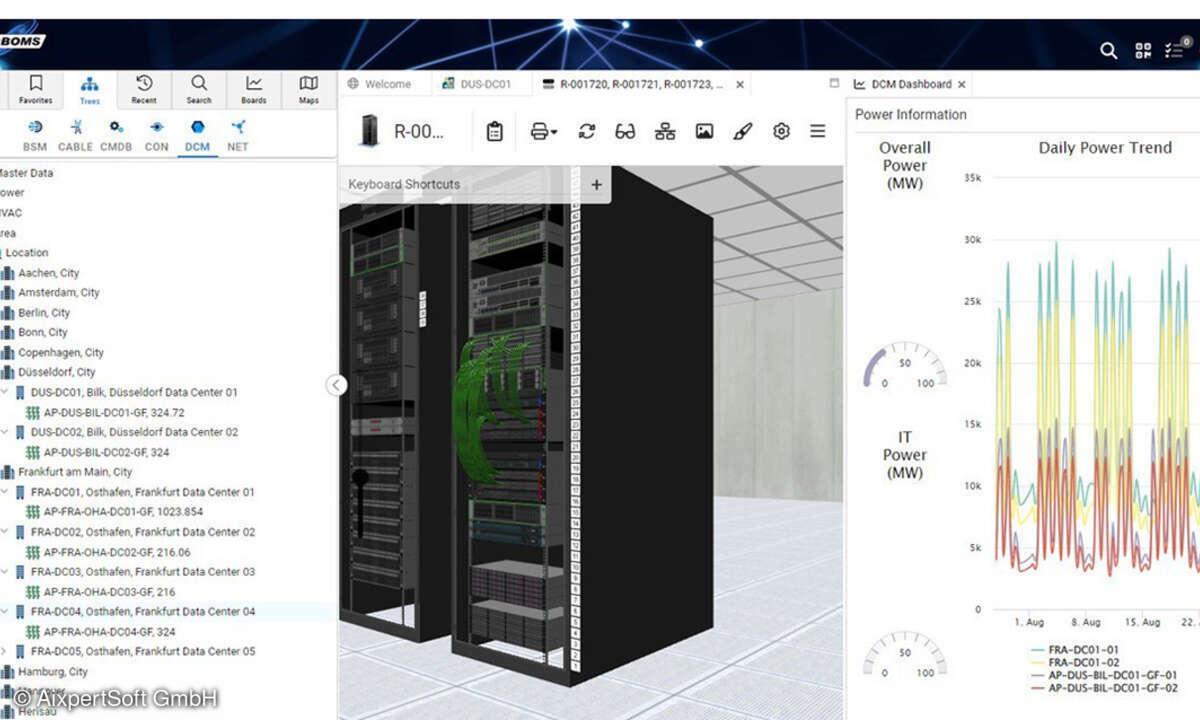Collapse the FRA-DC01 Osthafen tree node
The image size is (1200, 720).
[x=6, y=492]
